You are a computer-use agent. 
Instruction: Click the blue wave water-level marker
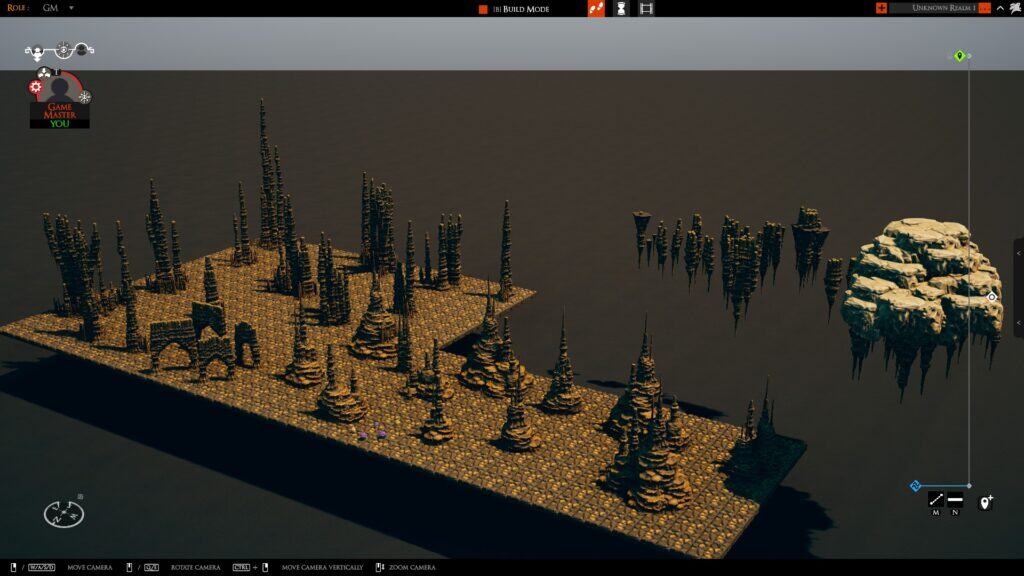click(x=915, y=486)
